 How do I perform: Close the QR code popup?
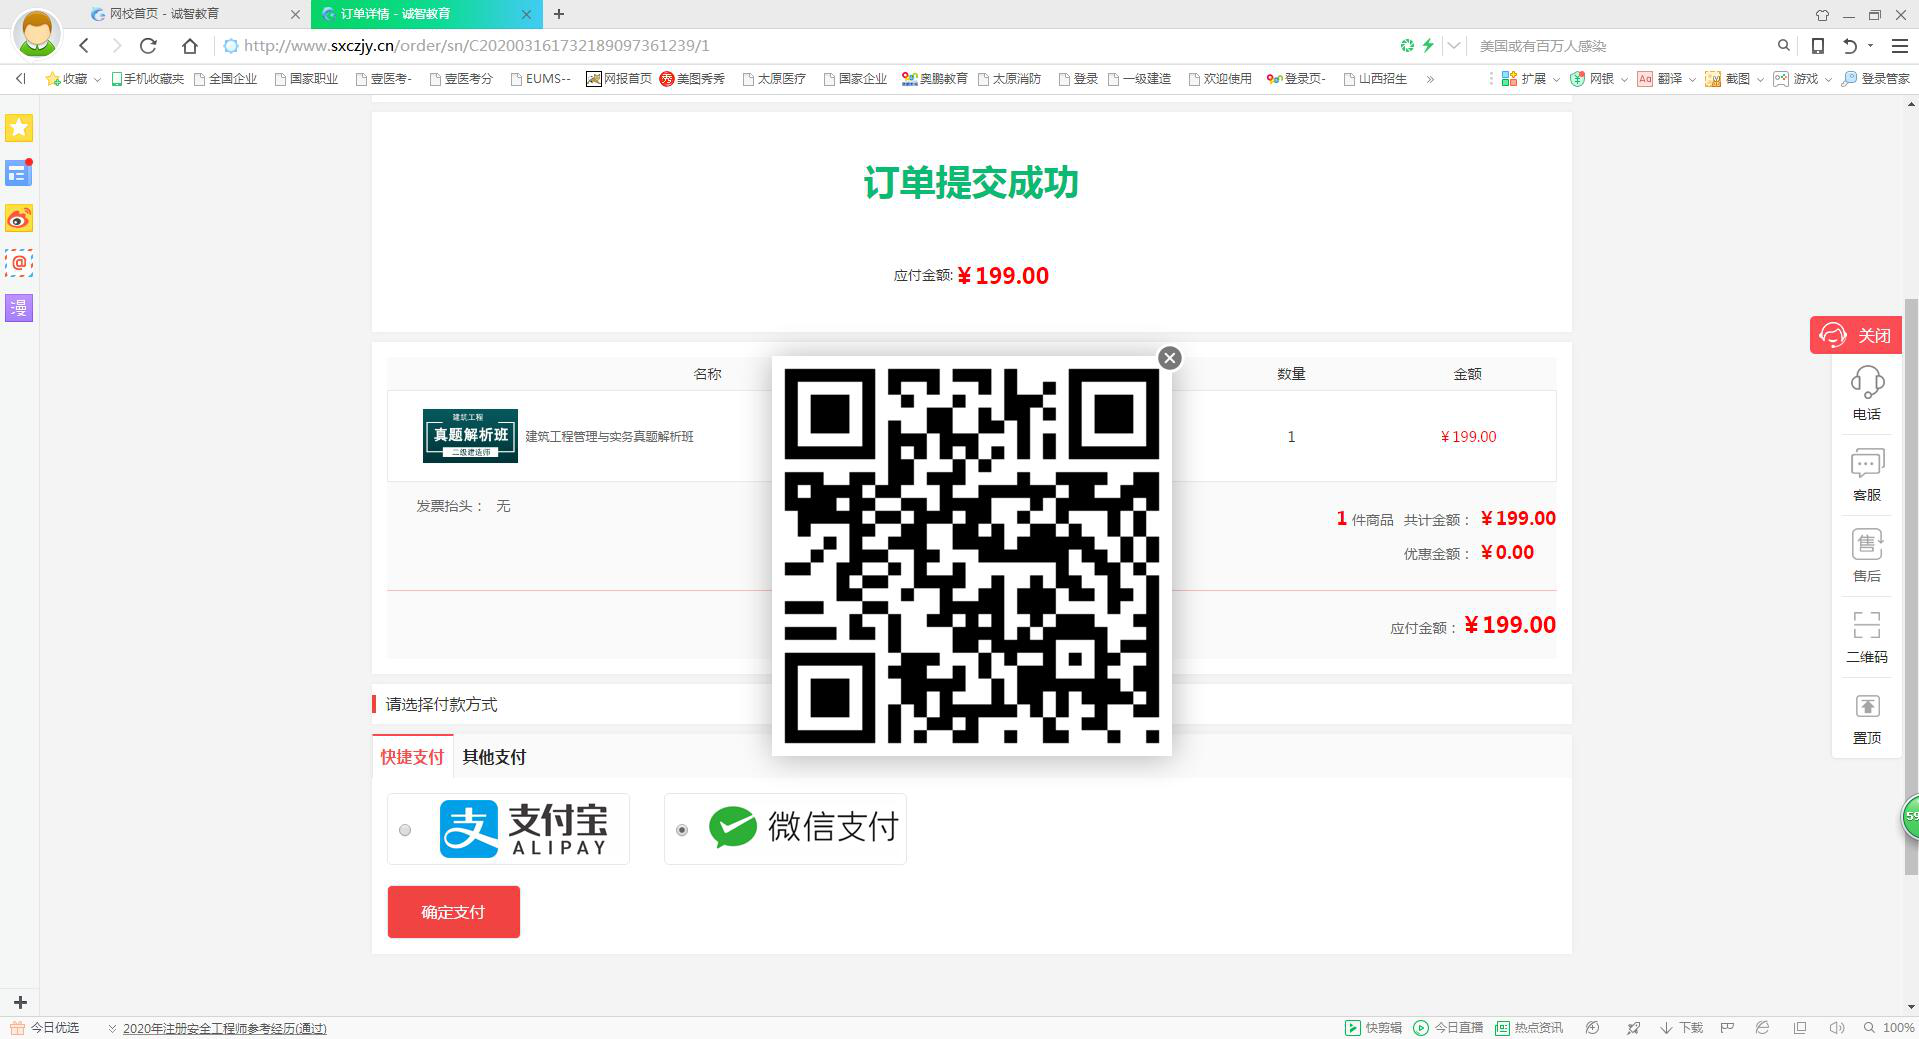[1169, 358]
